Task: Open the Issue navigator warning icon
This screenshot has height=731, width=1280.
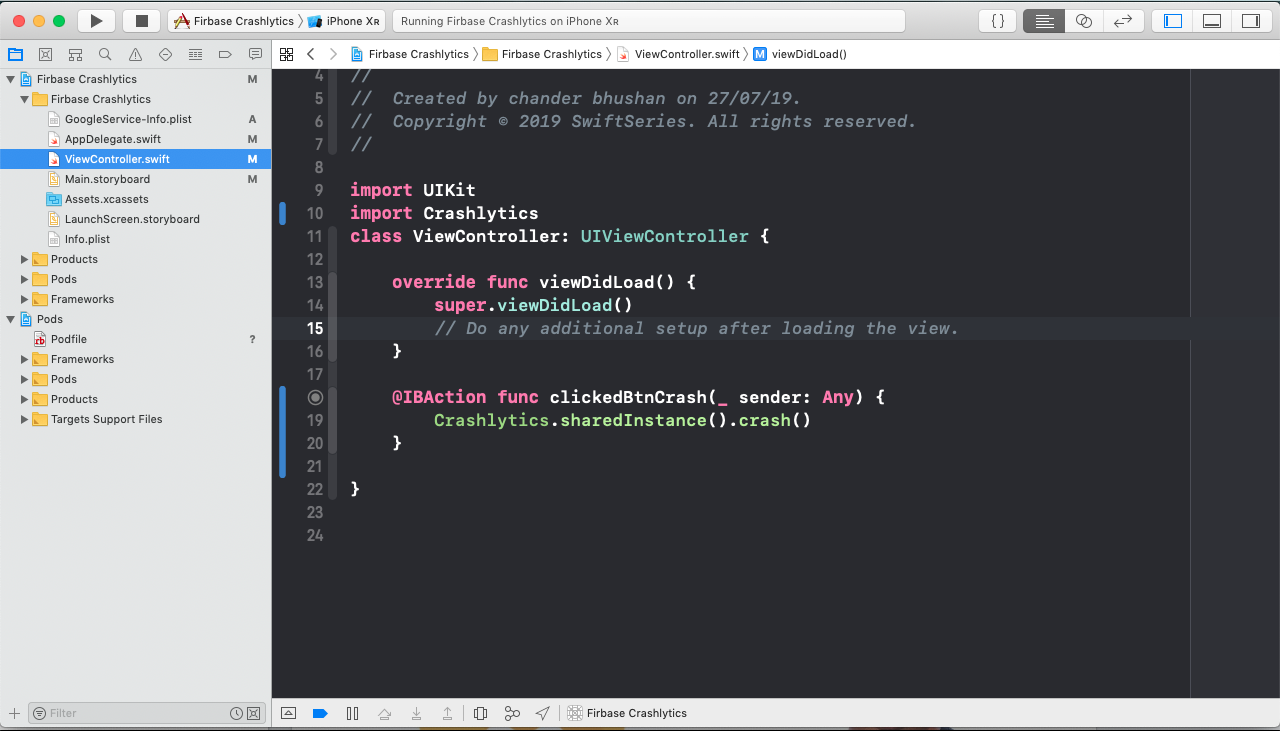Action: pos(135,54)
